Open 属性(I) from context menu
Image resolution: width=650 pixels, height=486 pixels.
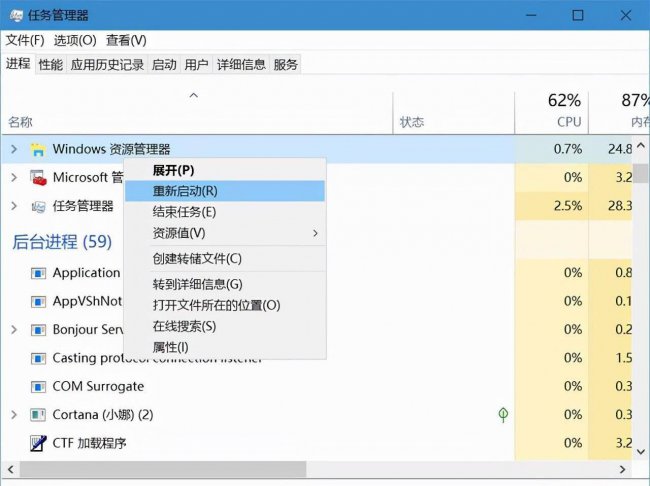225,347
